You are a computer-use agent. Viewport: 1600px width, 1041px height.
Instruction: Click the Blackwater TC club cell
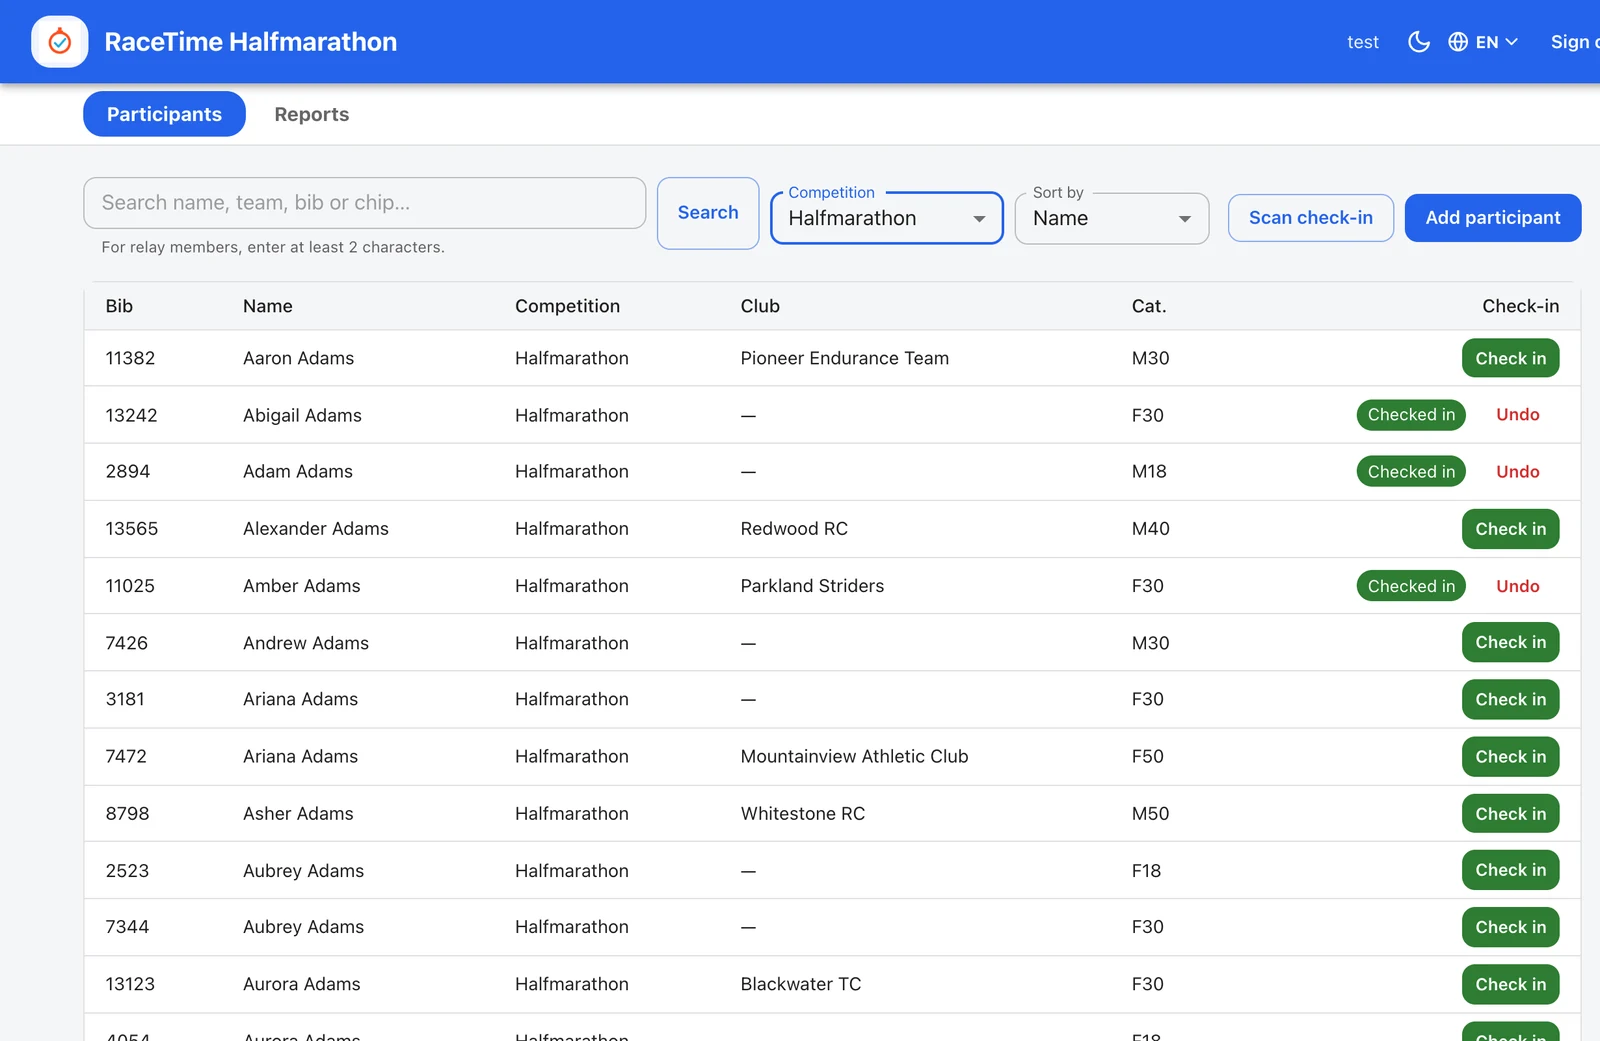click(x=801, y=984)
